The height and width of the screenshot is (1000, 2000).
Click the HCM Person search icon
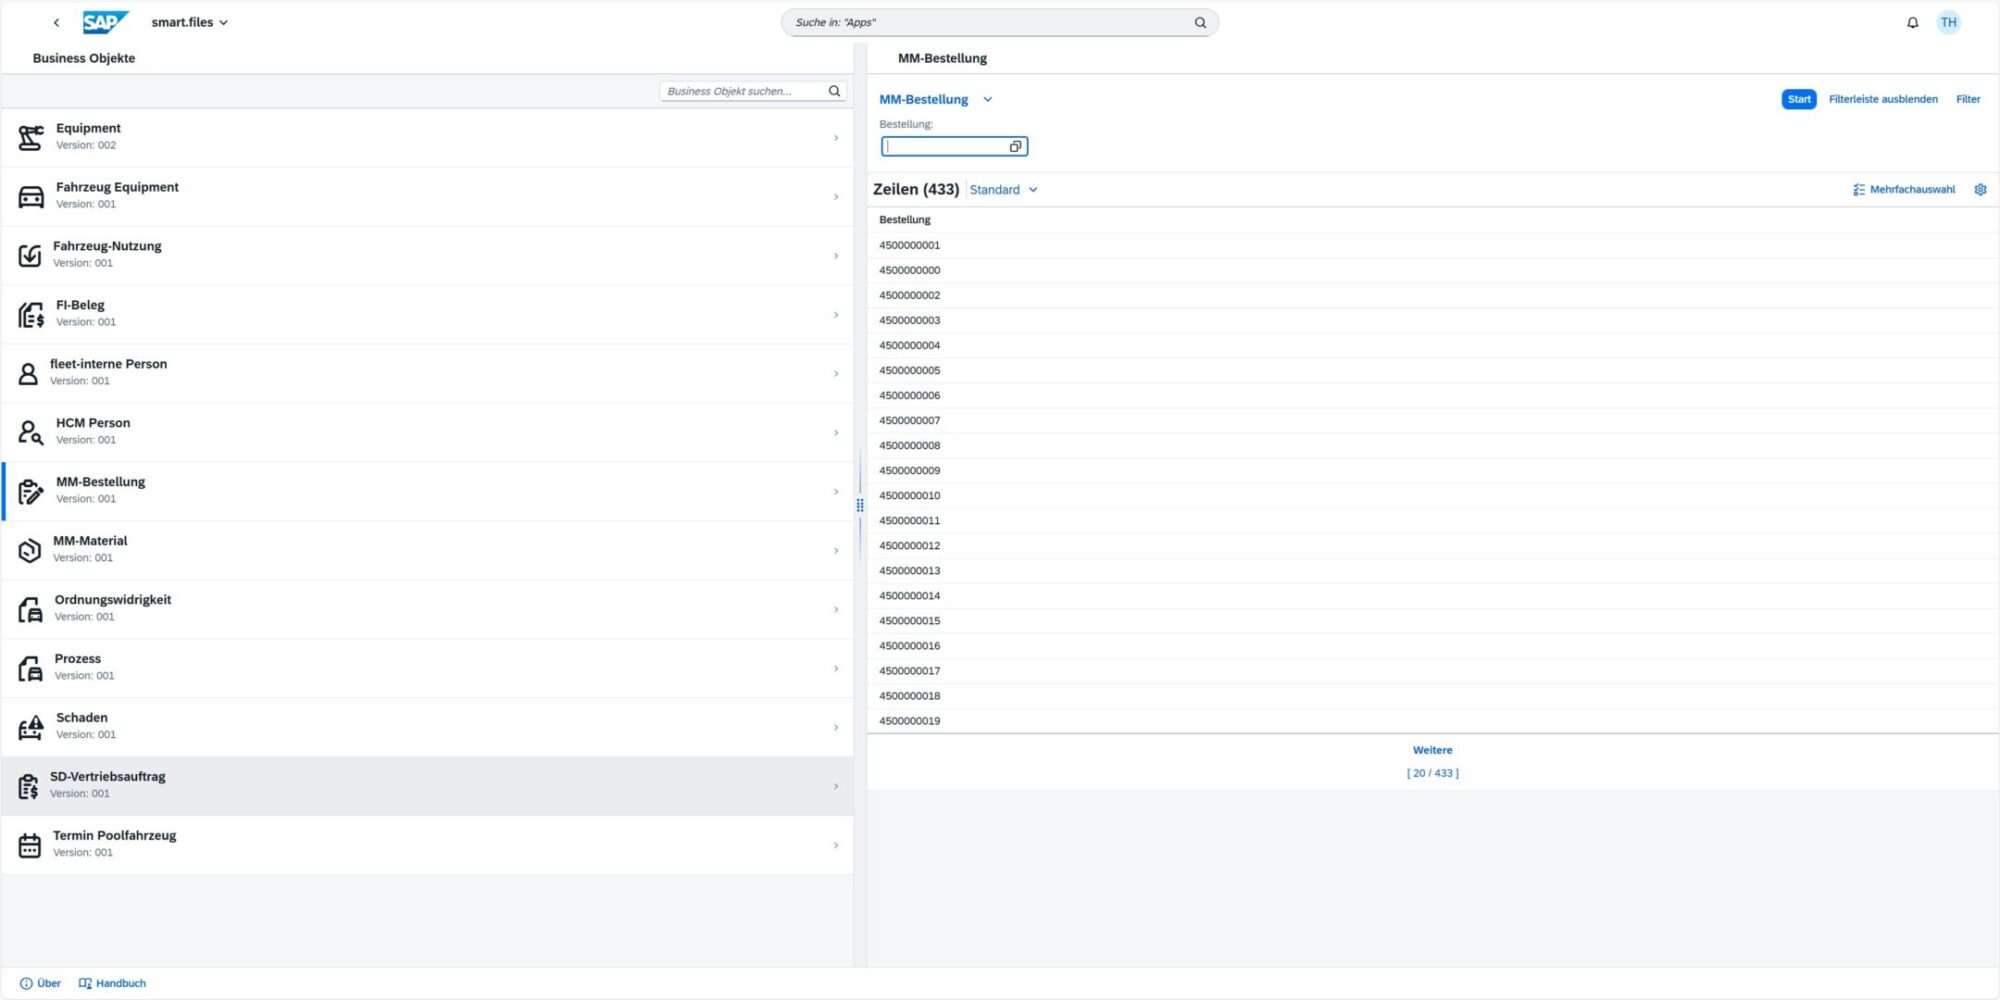pos(31,432)
